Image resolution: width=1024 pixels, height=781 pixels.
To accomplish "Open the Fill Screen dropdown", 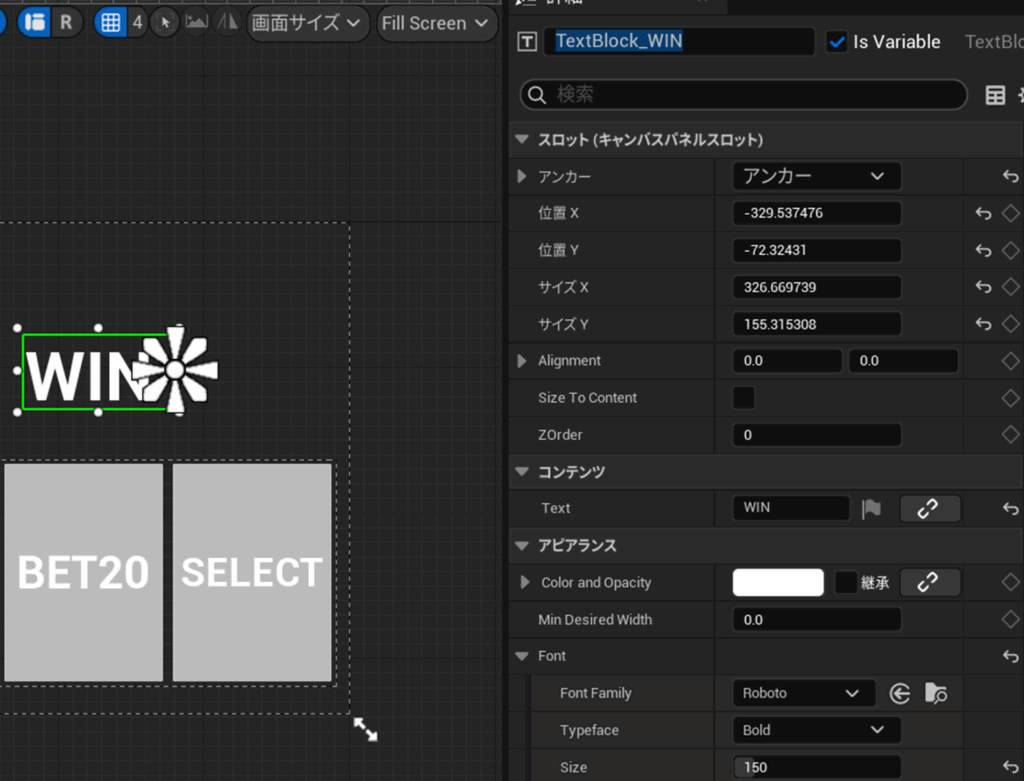I will (436, 23).
